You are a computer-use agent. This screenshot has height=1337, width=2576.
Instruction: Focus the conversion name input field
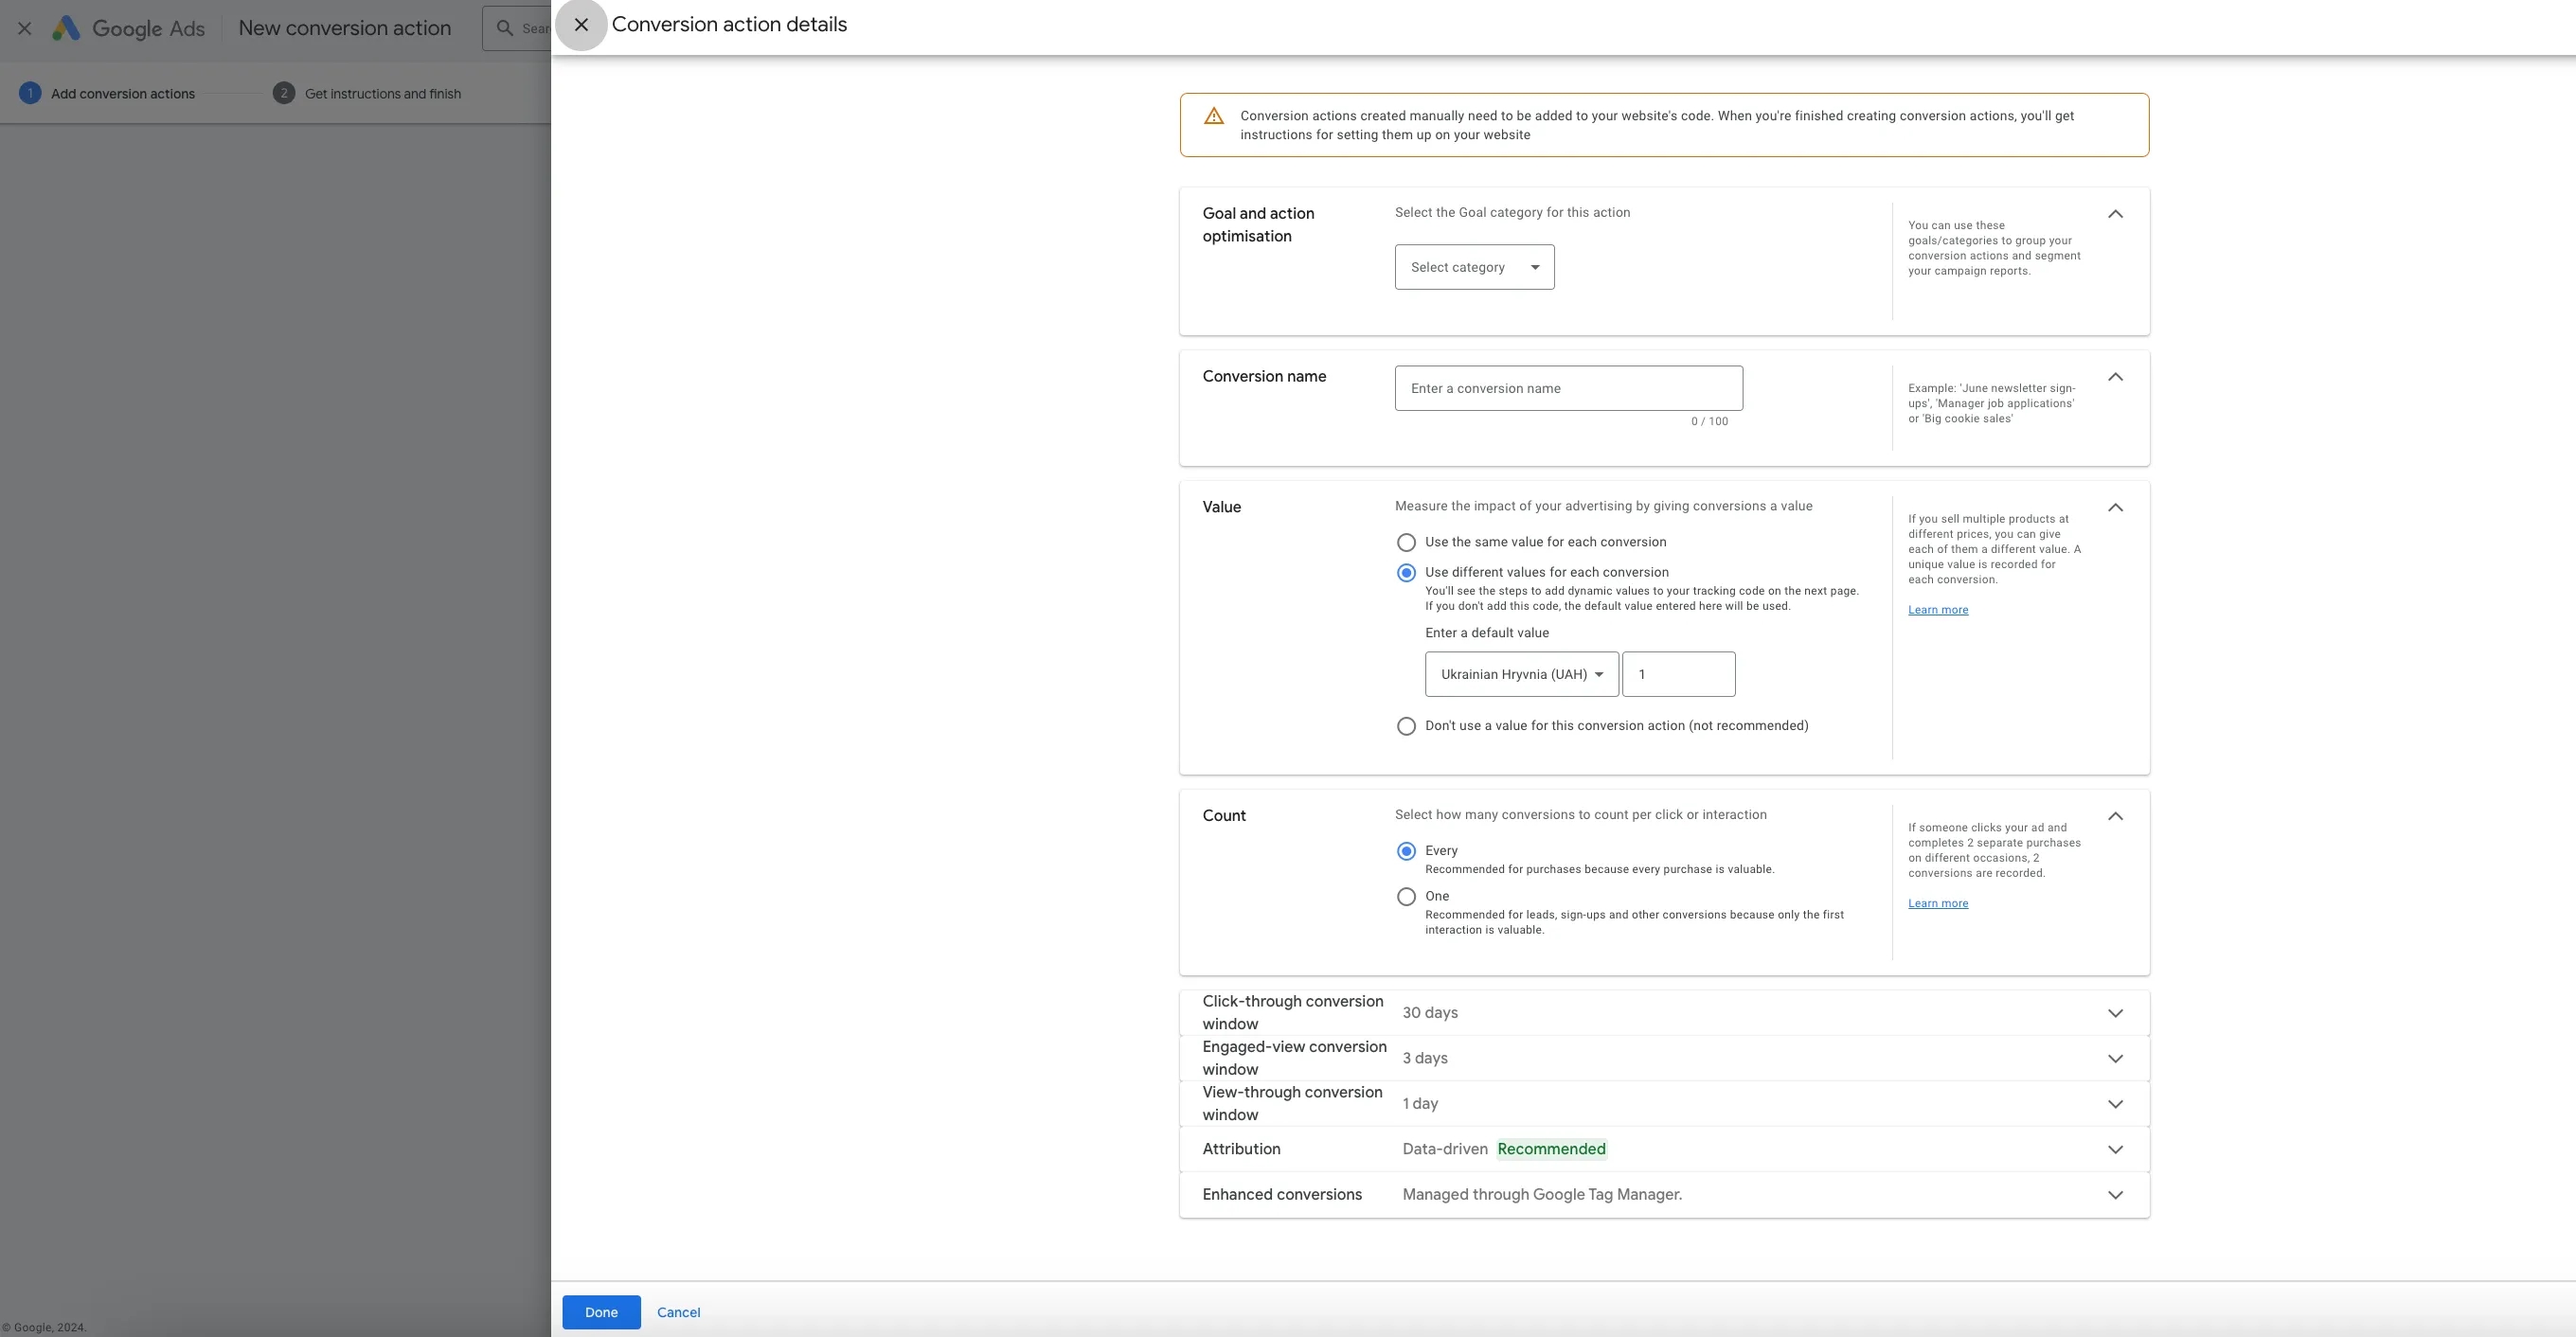(x=1568, y=388)
